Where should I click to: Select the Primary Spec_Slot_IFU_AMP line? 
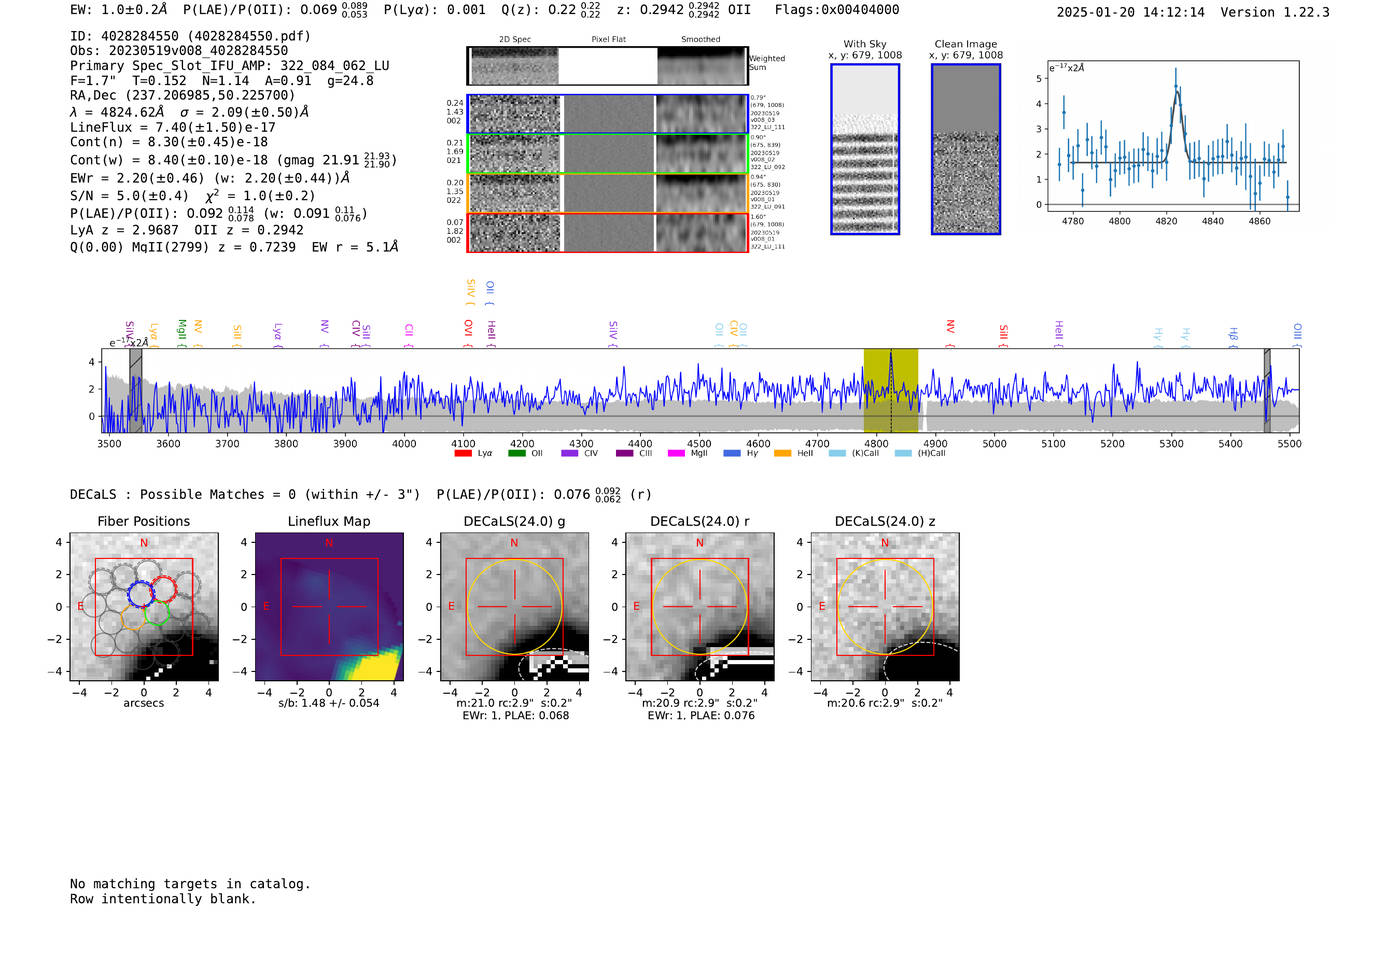point(230,66)
